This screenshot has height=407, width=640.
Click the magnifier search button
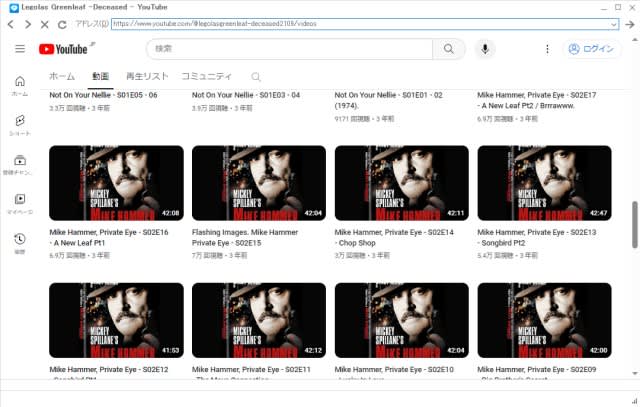click(x=449, y=49)
